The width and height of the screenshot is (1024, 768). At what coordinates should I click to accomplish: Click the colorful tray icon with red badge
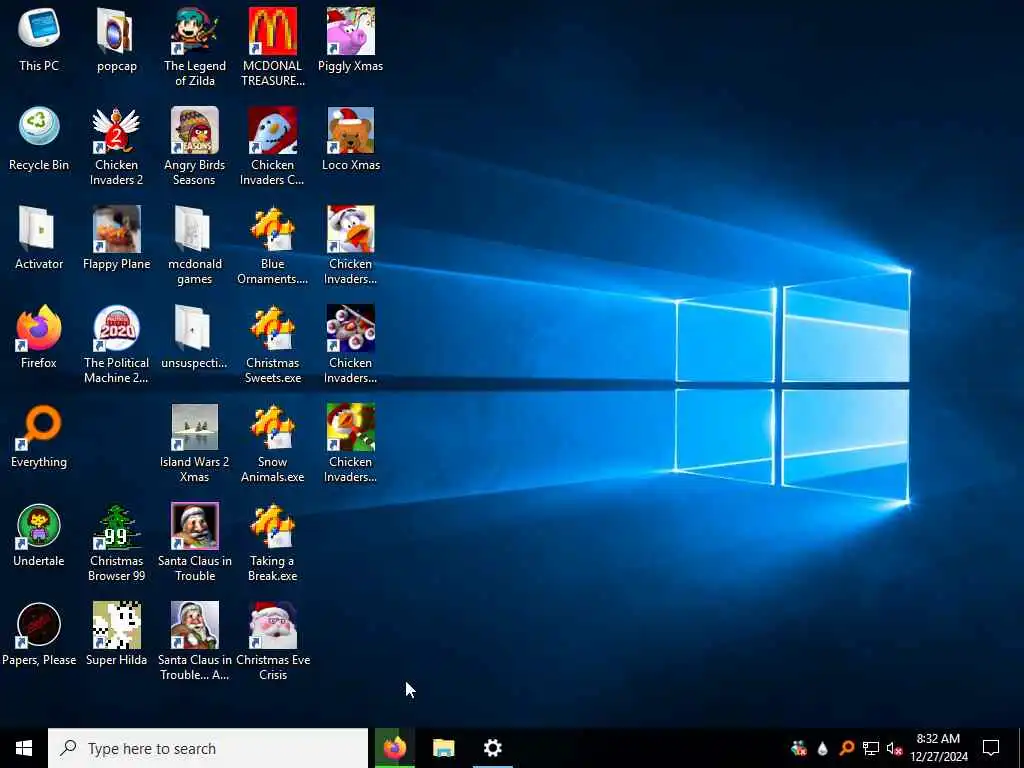coord(798,748)
